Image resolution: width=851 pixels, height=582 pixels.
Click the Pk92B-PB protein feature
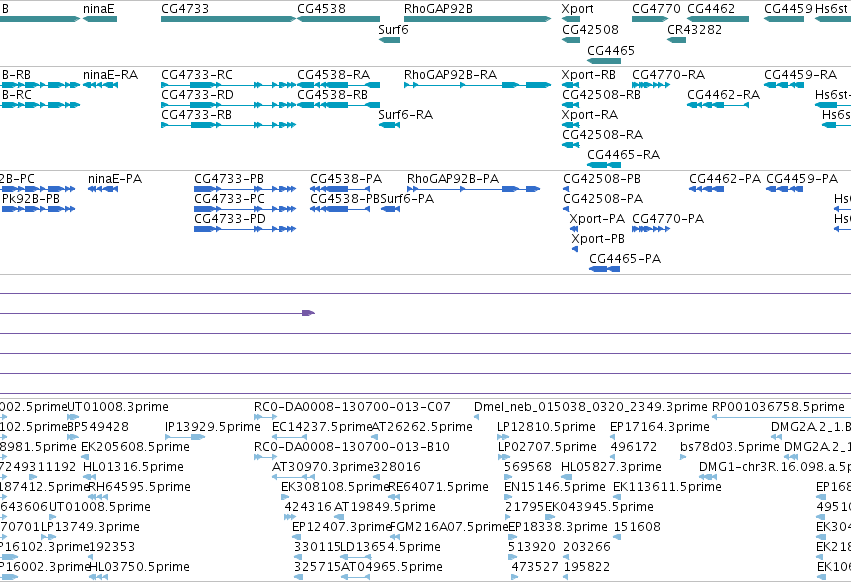click(x=38, y=209)
